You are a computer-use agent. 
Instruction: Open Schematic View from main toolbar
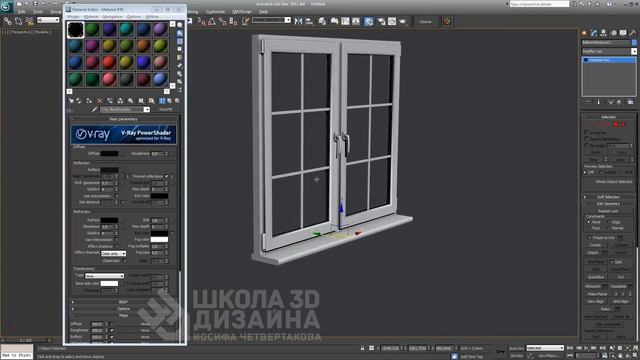click(x=356, y=21)
